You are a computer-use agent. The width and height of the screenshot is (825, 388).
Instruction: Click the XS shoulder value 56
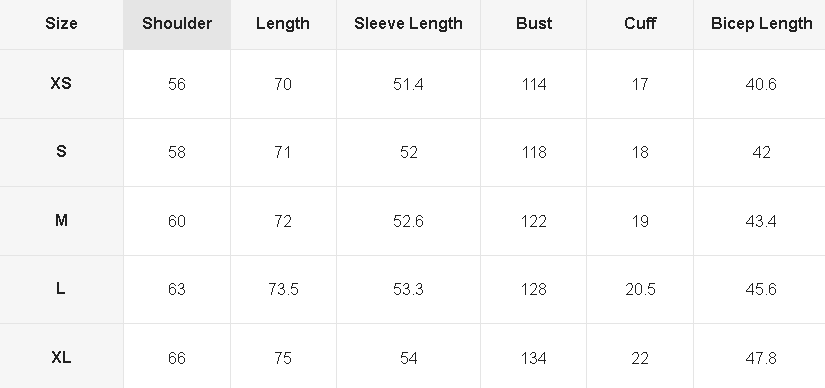point(177,84)
